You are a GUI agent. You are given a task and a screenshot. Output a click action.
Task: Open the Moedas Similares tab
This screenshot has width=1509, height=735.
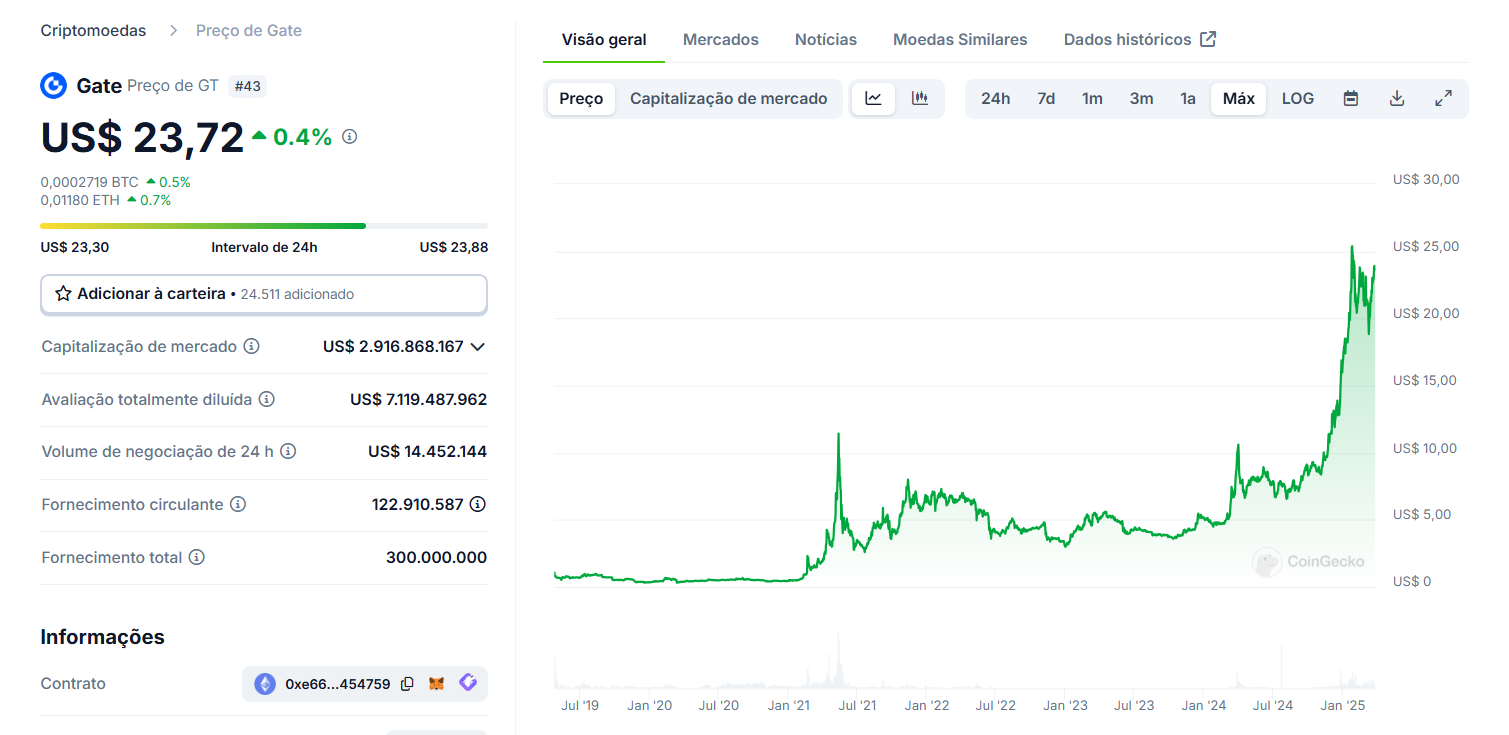(x=960, y=40)
